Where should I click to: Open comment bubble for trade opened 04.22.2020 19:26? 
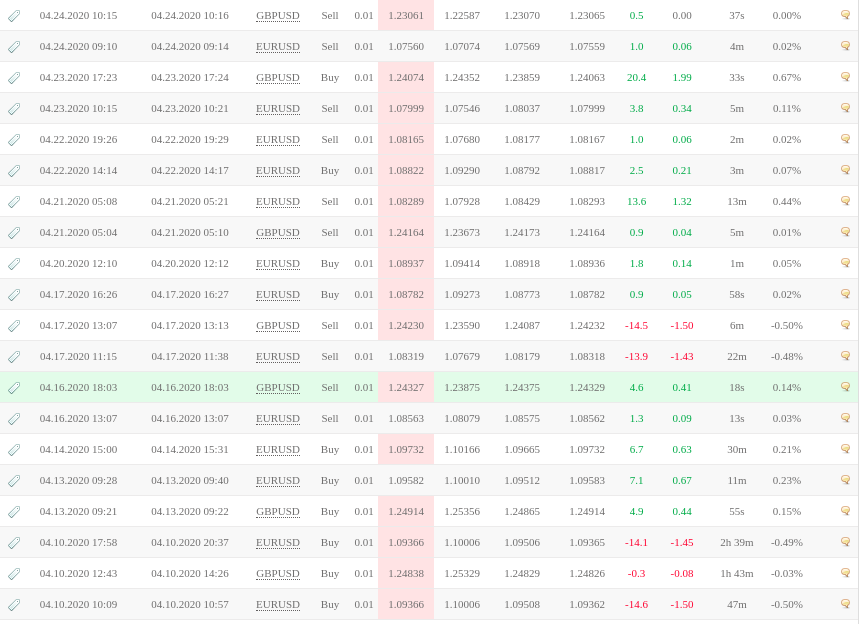(845, 139)
